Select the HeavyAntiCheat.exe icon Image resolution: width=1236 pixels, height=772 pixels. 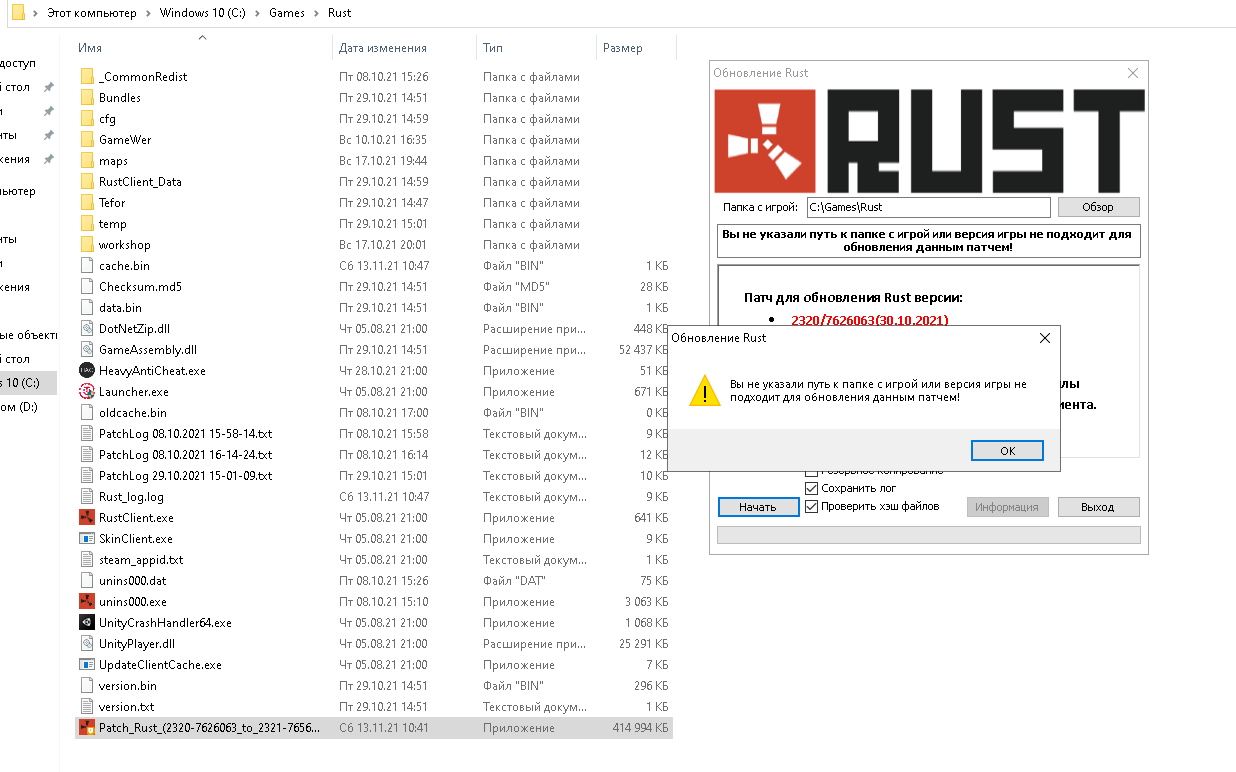86,371
